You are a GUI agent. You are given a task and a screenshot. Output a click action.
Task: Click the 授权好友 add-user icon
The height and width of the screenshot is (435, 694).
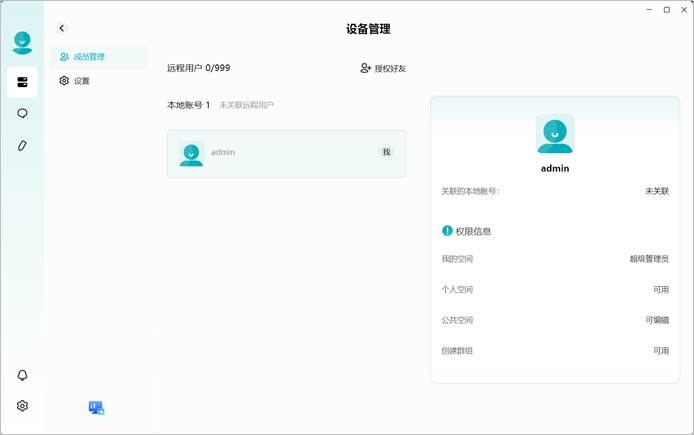(365, 68)
